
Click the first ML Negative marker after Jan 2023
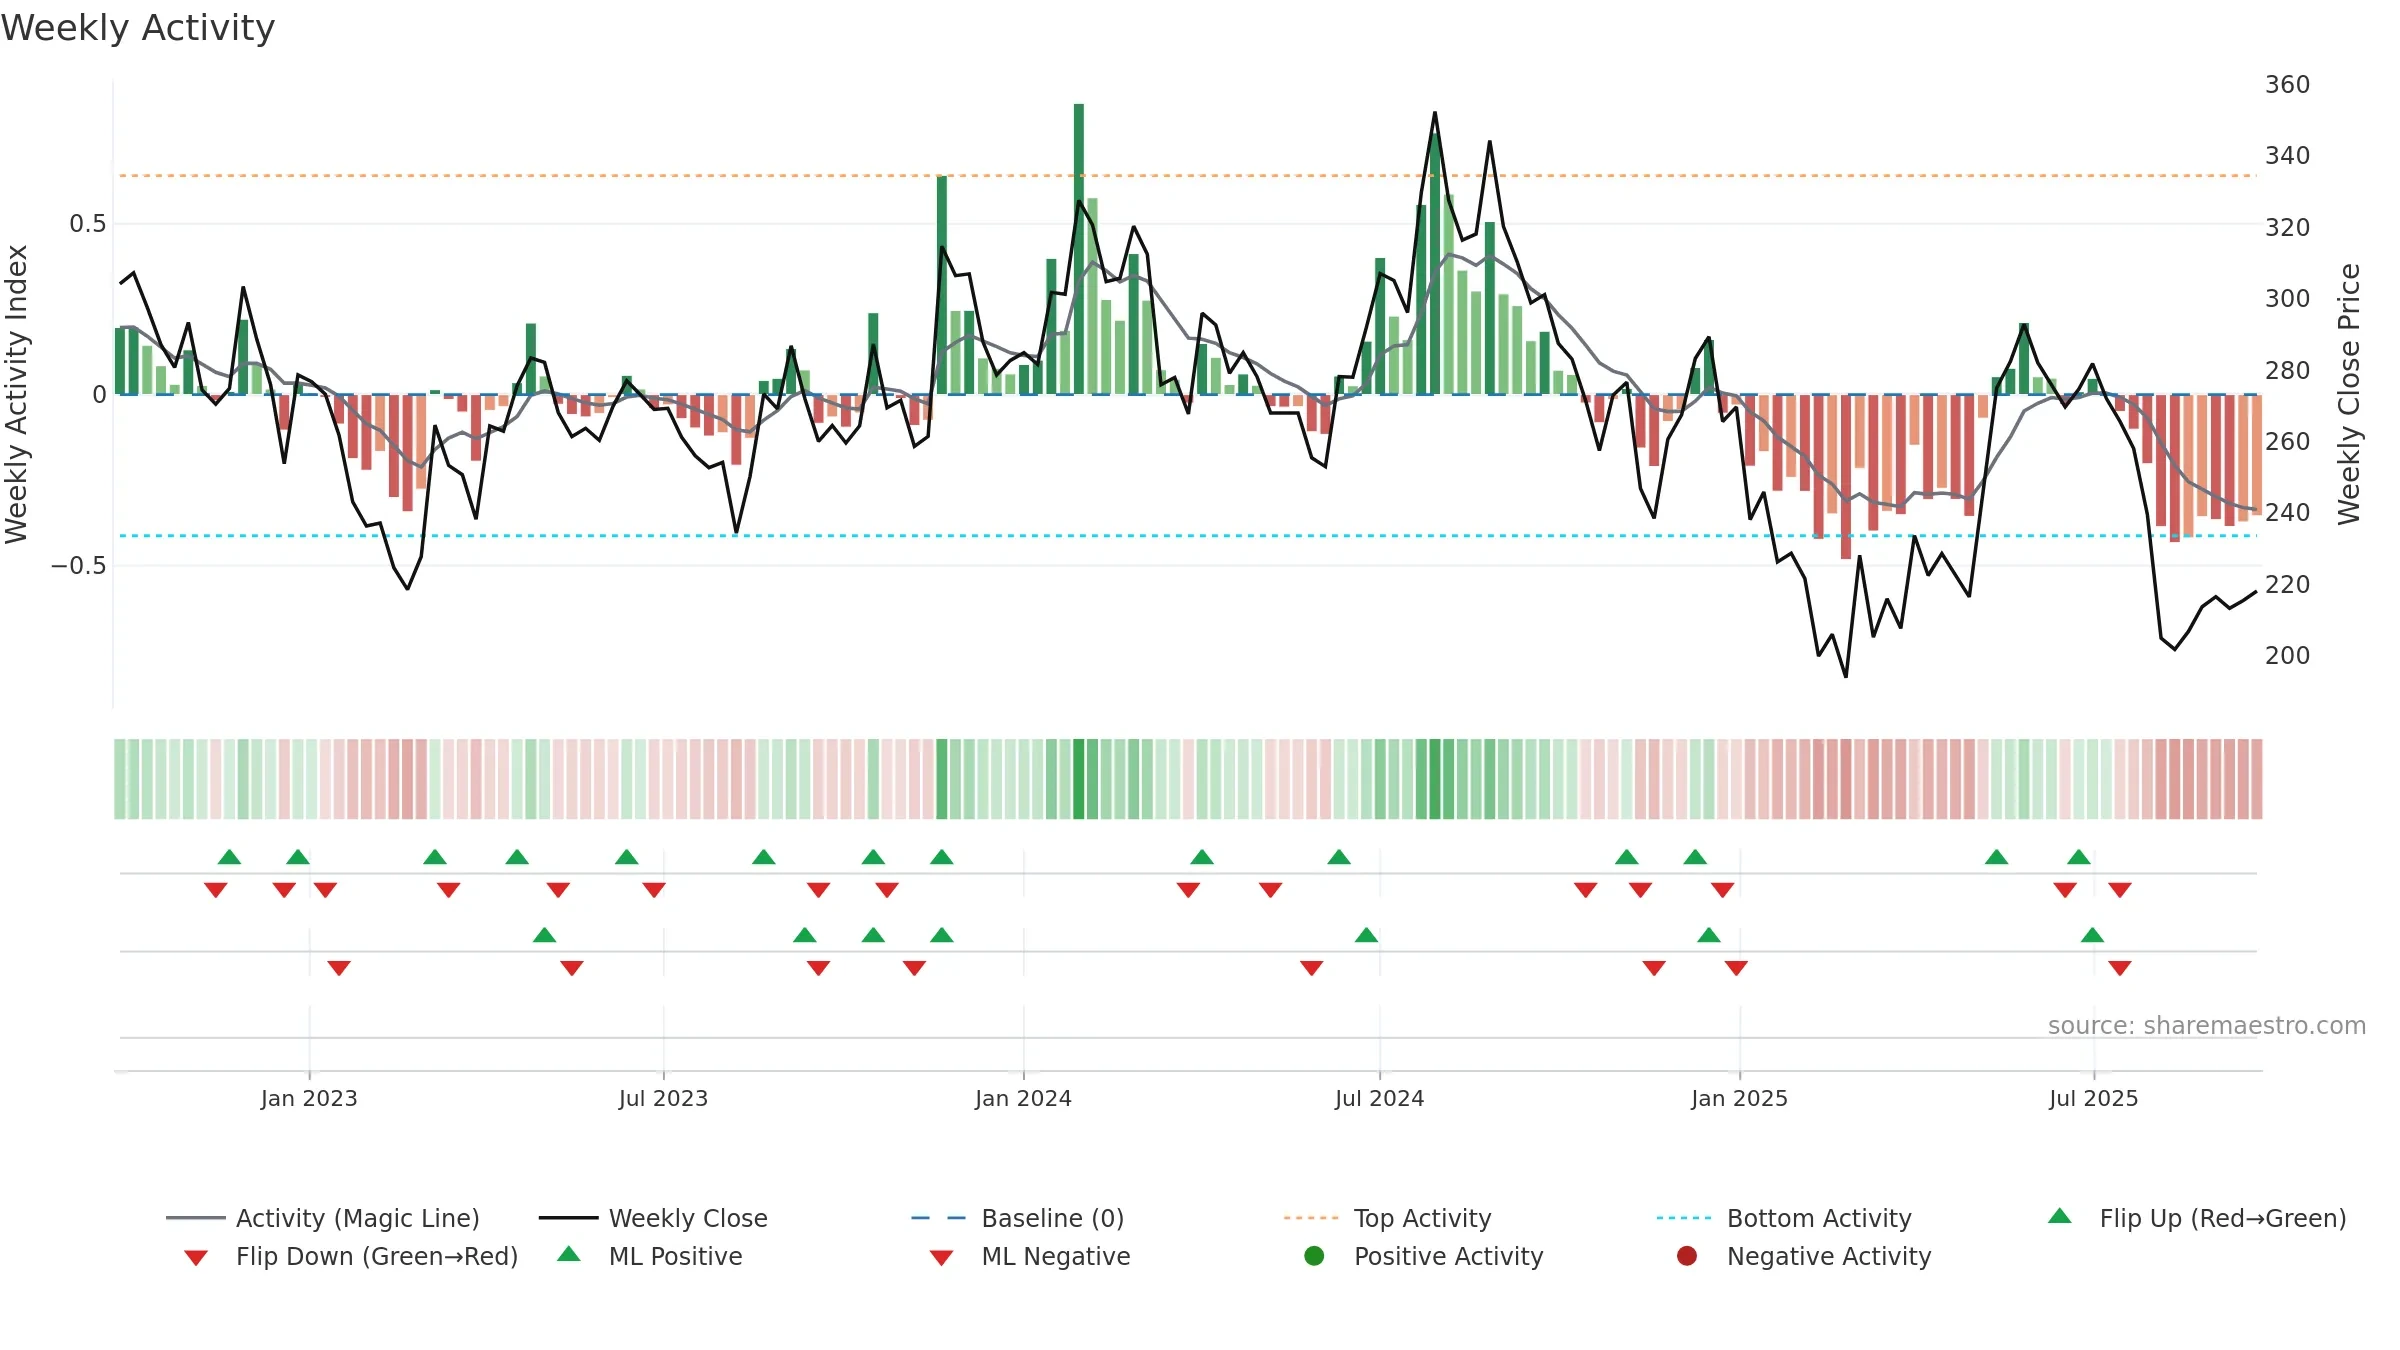tap(339, 968)
